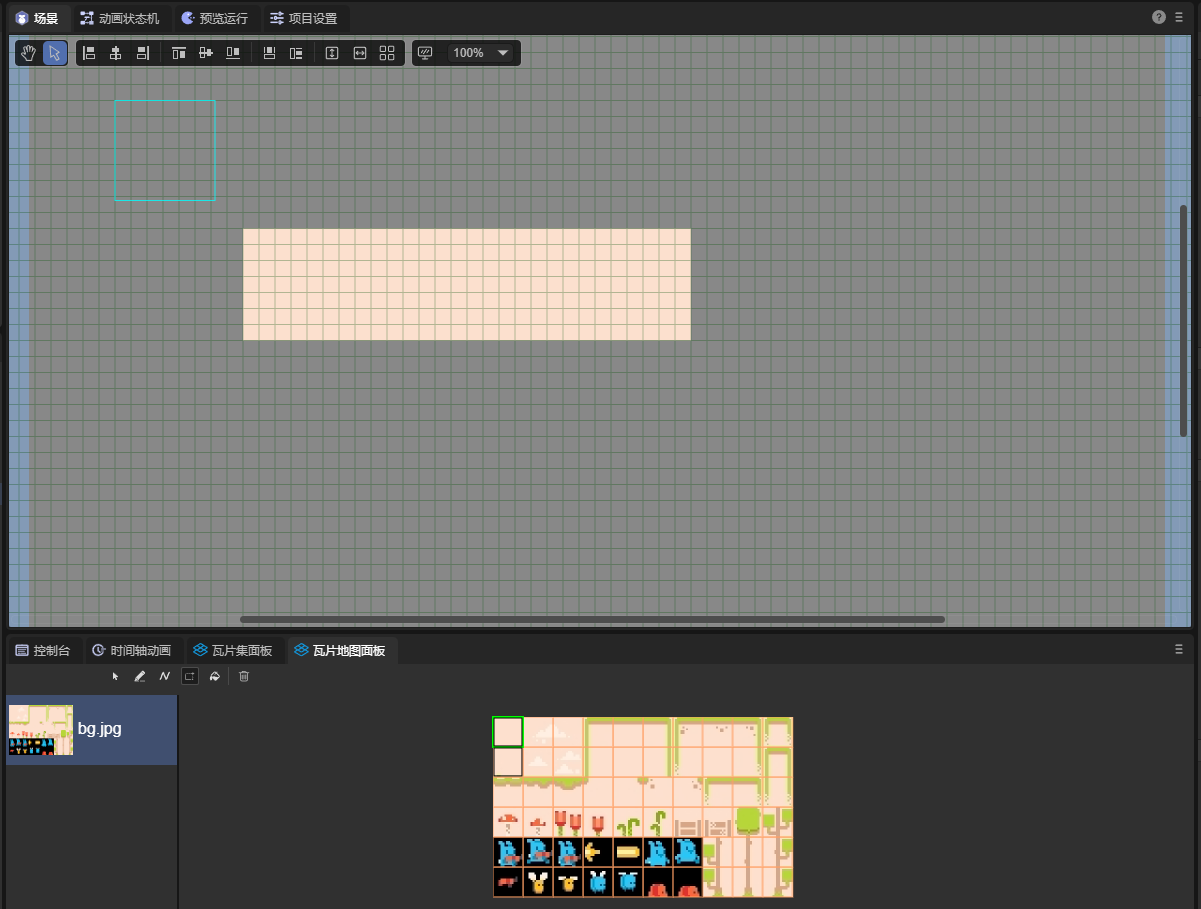Viewport: 1201px width, 909px height.
Task: Switch to the 动画状态机 tab
Action: (x=119, y=18)
